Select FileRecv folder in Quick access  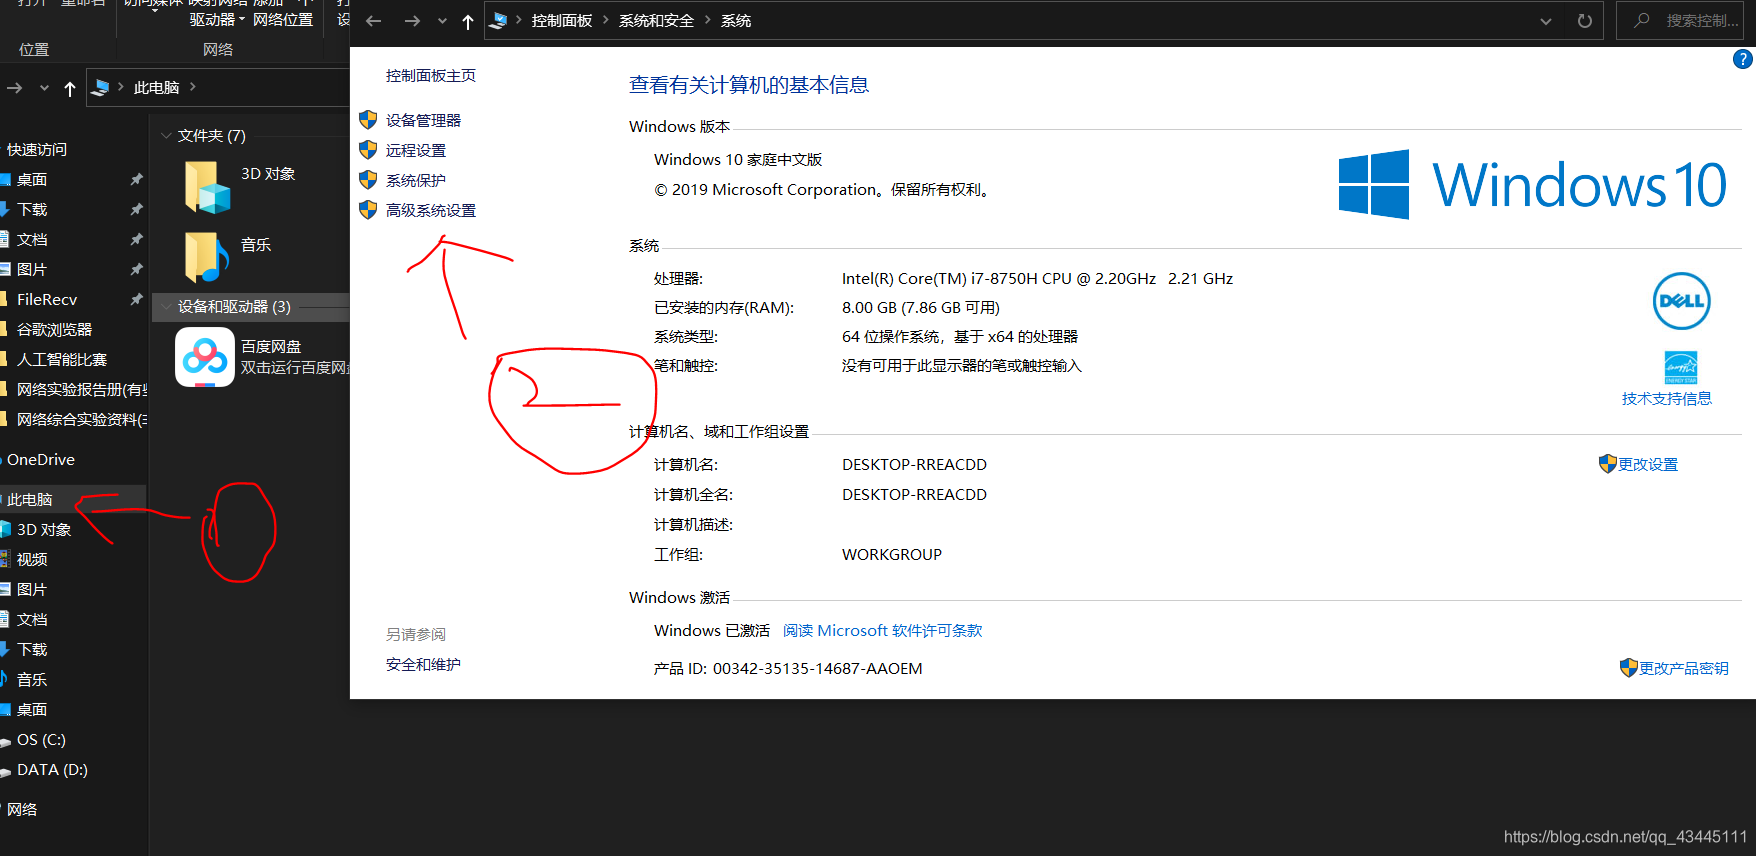click(46, 299)
